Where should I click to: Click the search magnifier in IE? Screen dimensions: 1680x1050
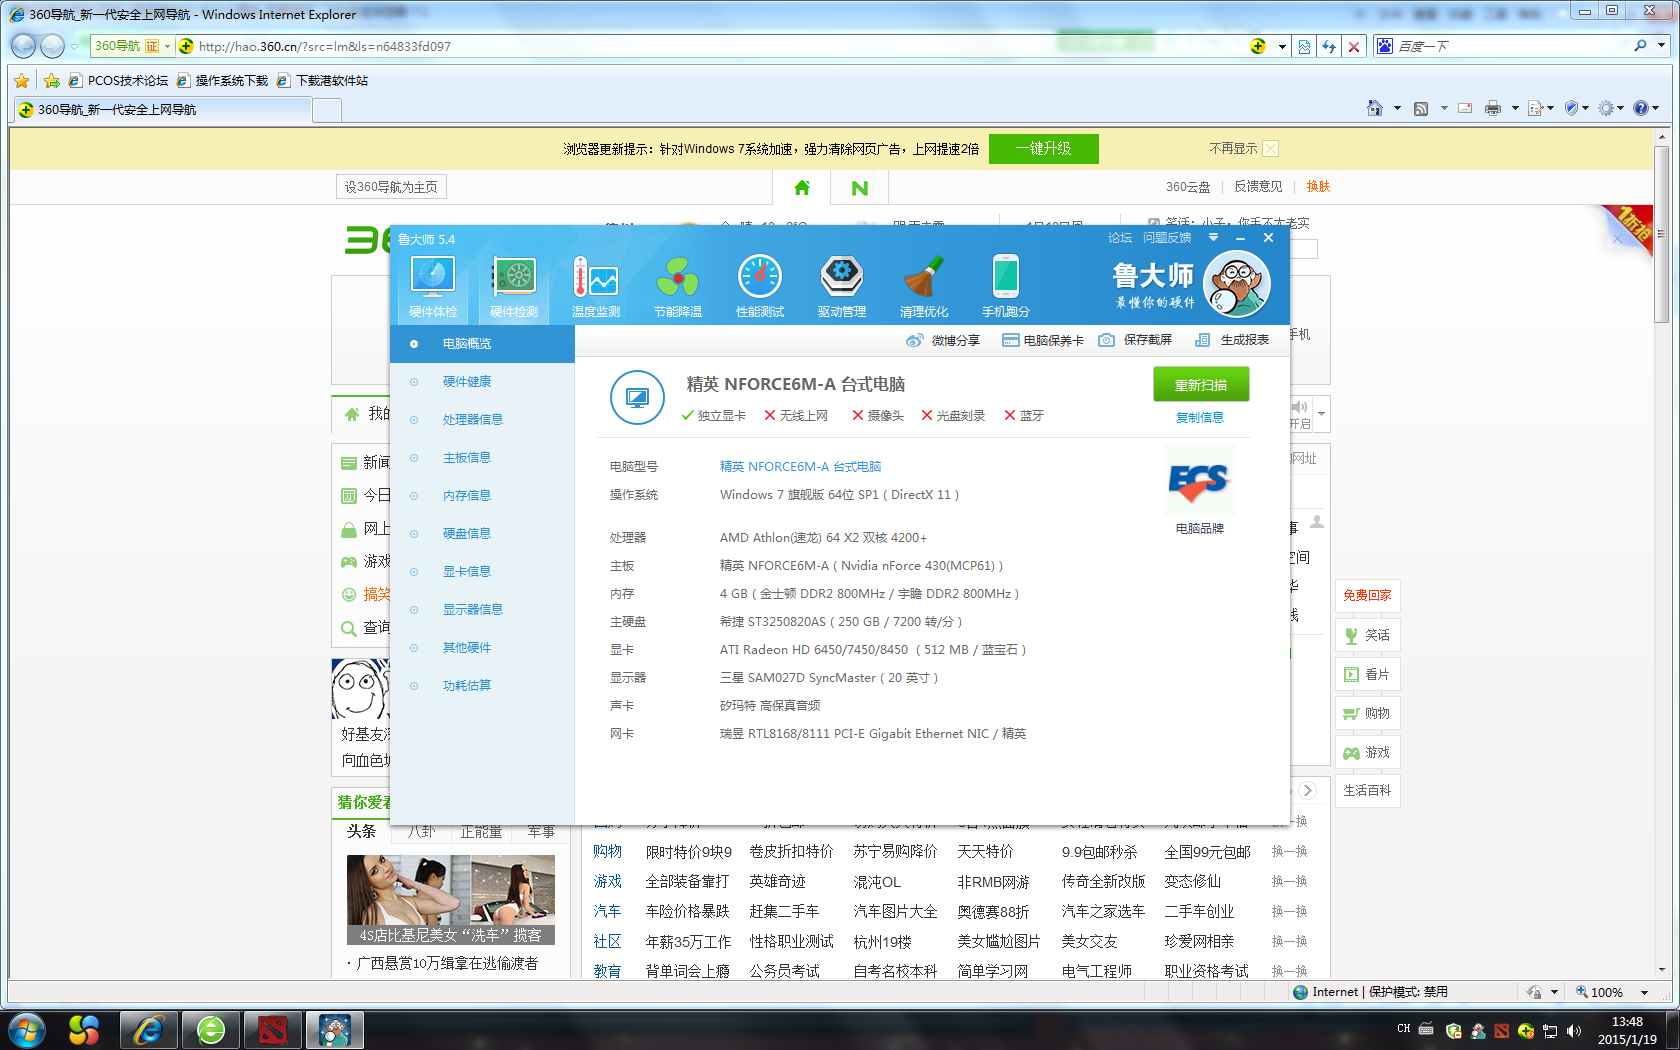click(x=1640, y=46)
